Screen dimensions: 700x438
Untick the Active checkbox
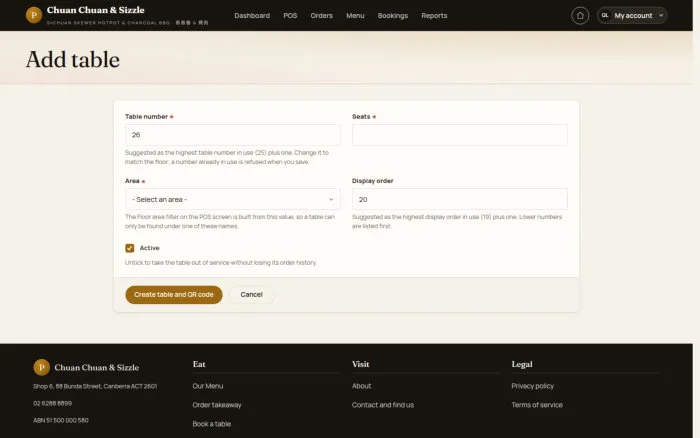[129, 248]
